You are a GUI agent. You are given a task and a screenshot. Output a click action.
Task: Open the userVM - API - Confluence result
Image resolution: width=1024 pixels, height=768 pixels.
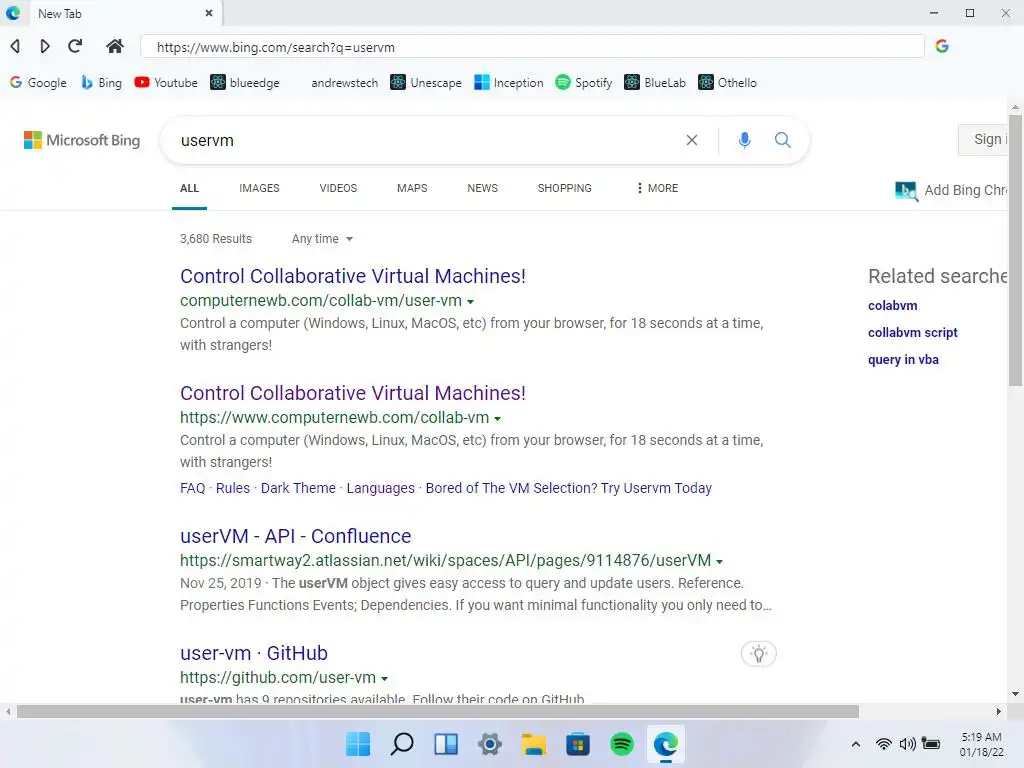coord(296,536)
